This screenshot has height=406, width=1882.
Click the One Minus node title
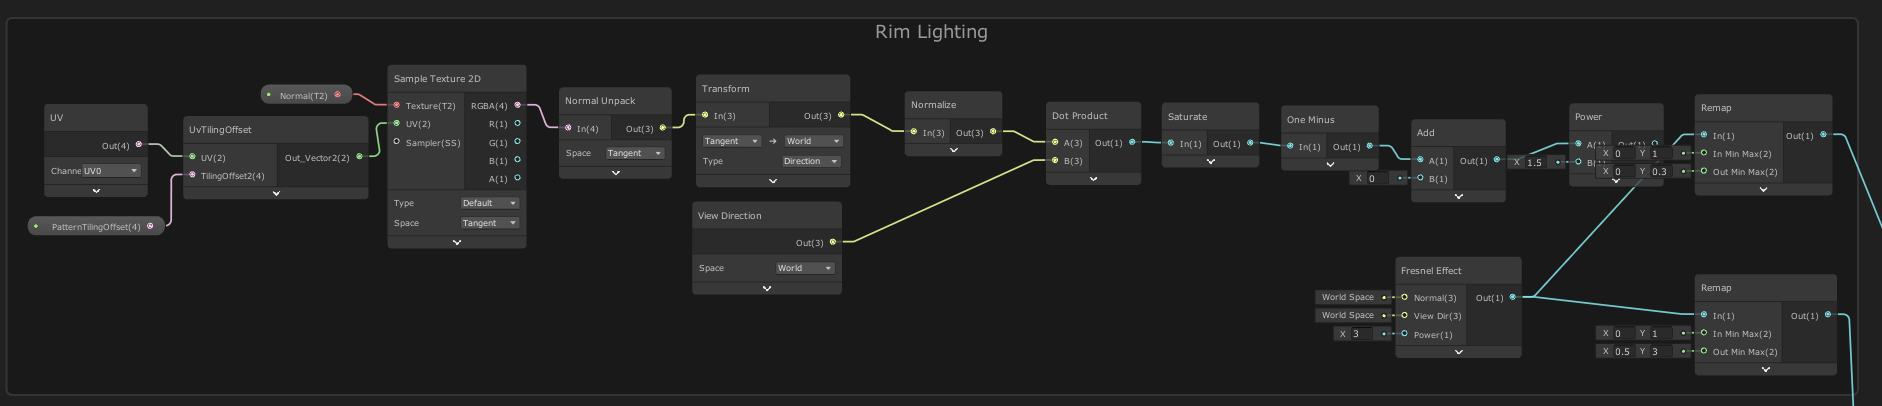pyautogui.click(x=1310, y=119)
